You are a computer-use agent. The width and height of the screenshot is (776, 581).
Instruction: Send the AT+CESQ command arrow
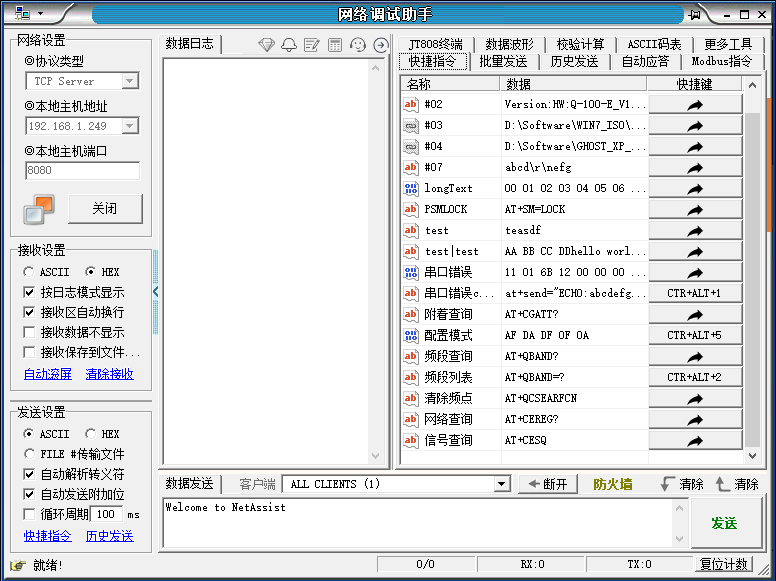pyautogui.click(x=695, y=440)
